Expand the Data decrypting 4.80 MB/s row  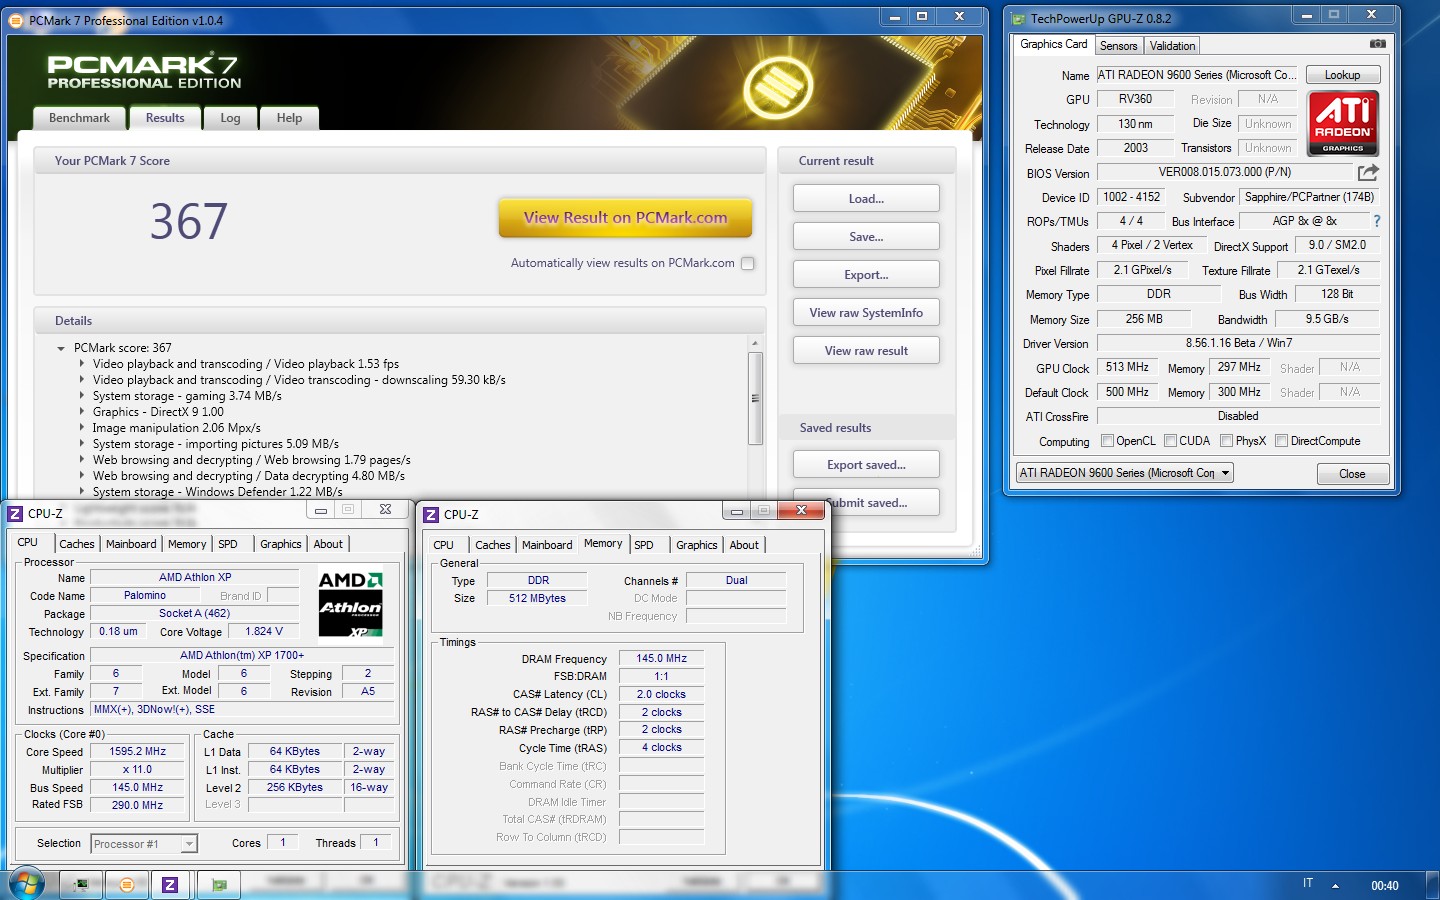coord(82,476)
